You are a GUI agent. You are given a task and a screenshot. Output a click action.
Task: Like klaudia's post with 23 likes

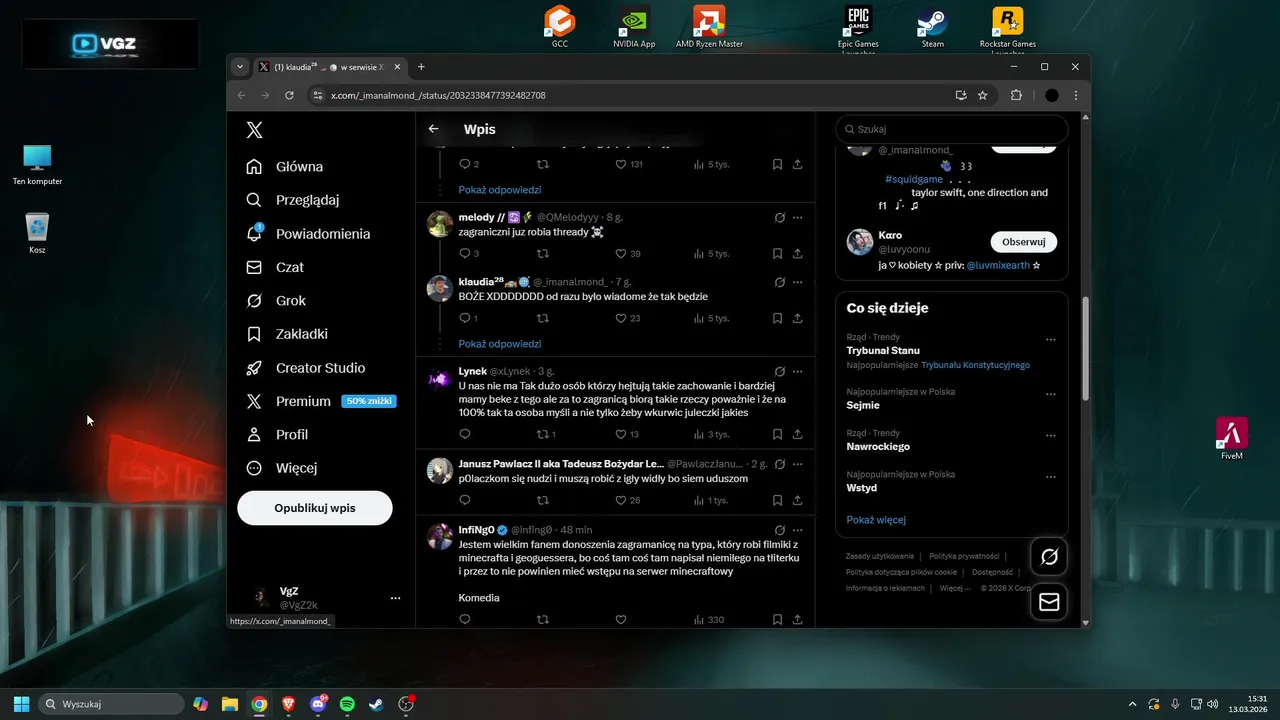point(628,318)
